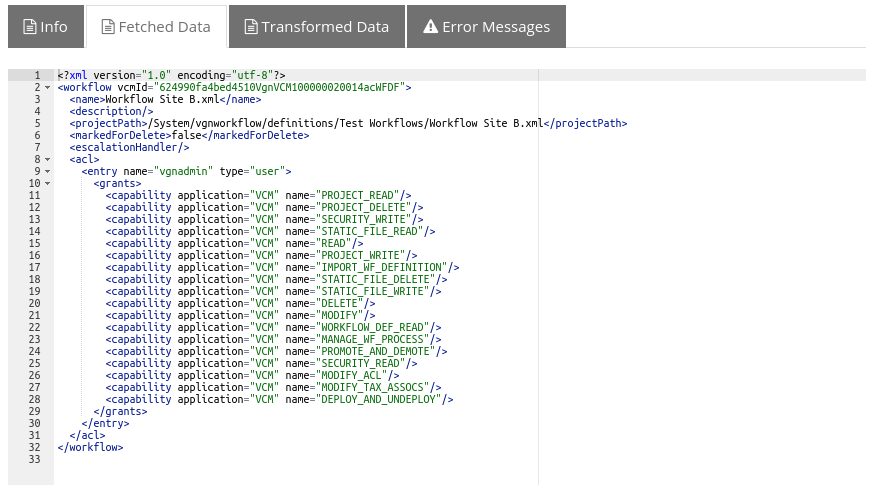Click the vcmId value 624990fa4bed4510VgnVCM100000020014acWFDF
The height and width of the screenshot is (485, 879).
(279, 87)
